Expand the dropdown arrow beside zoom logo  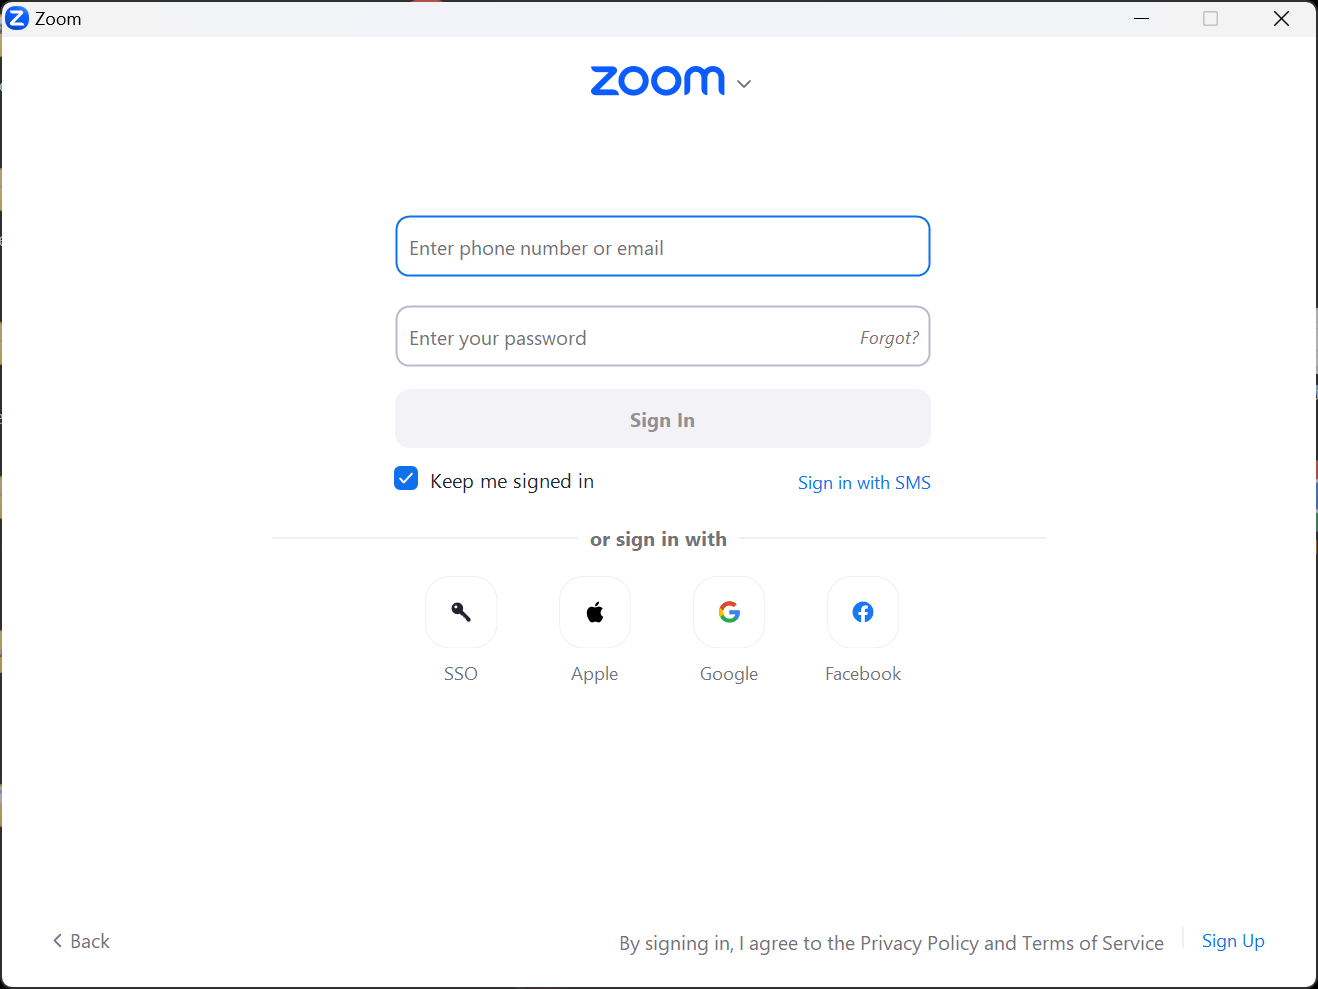coord(744,84)
